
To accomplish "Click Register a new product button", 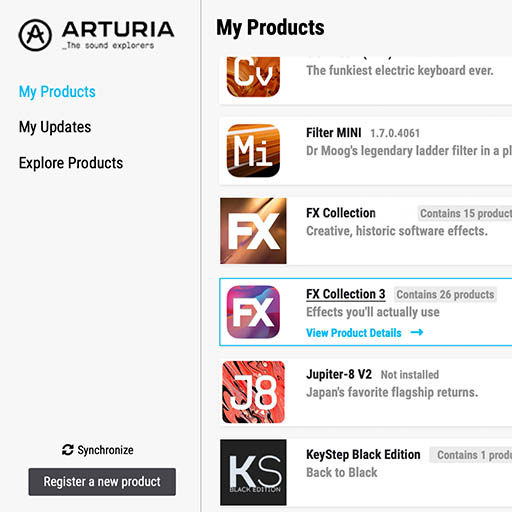I will pos(102,482).
